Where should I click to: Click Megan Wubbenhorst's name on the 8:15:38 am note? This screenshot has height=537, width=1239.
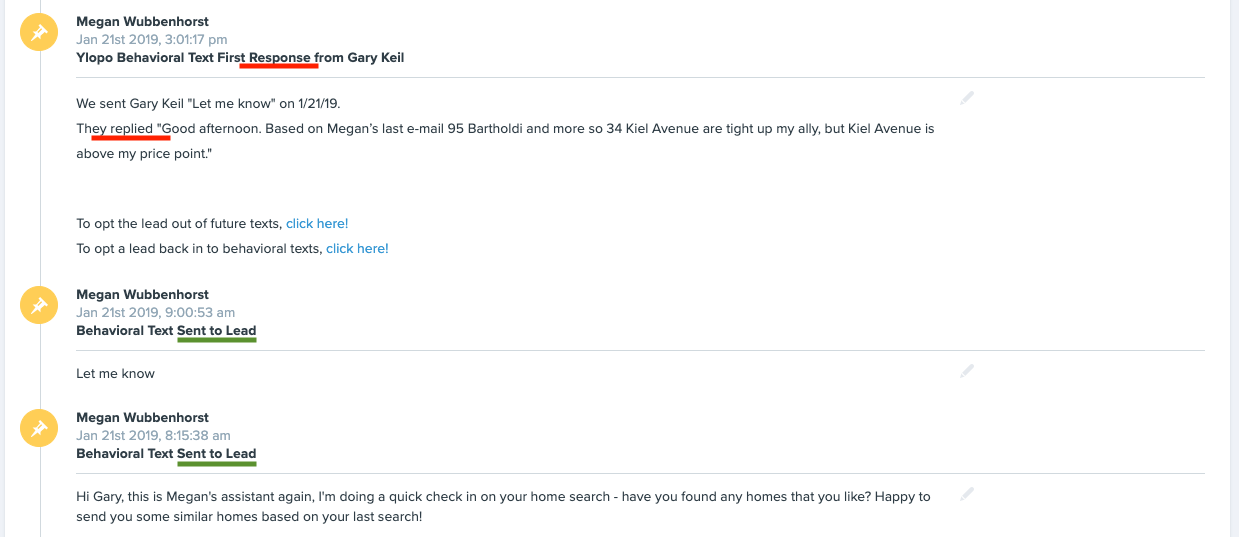142,418
